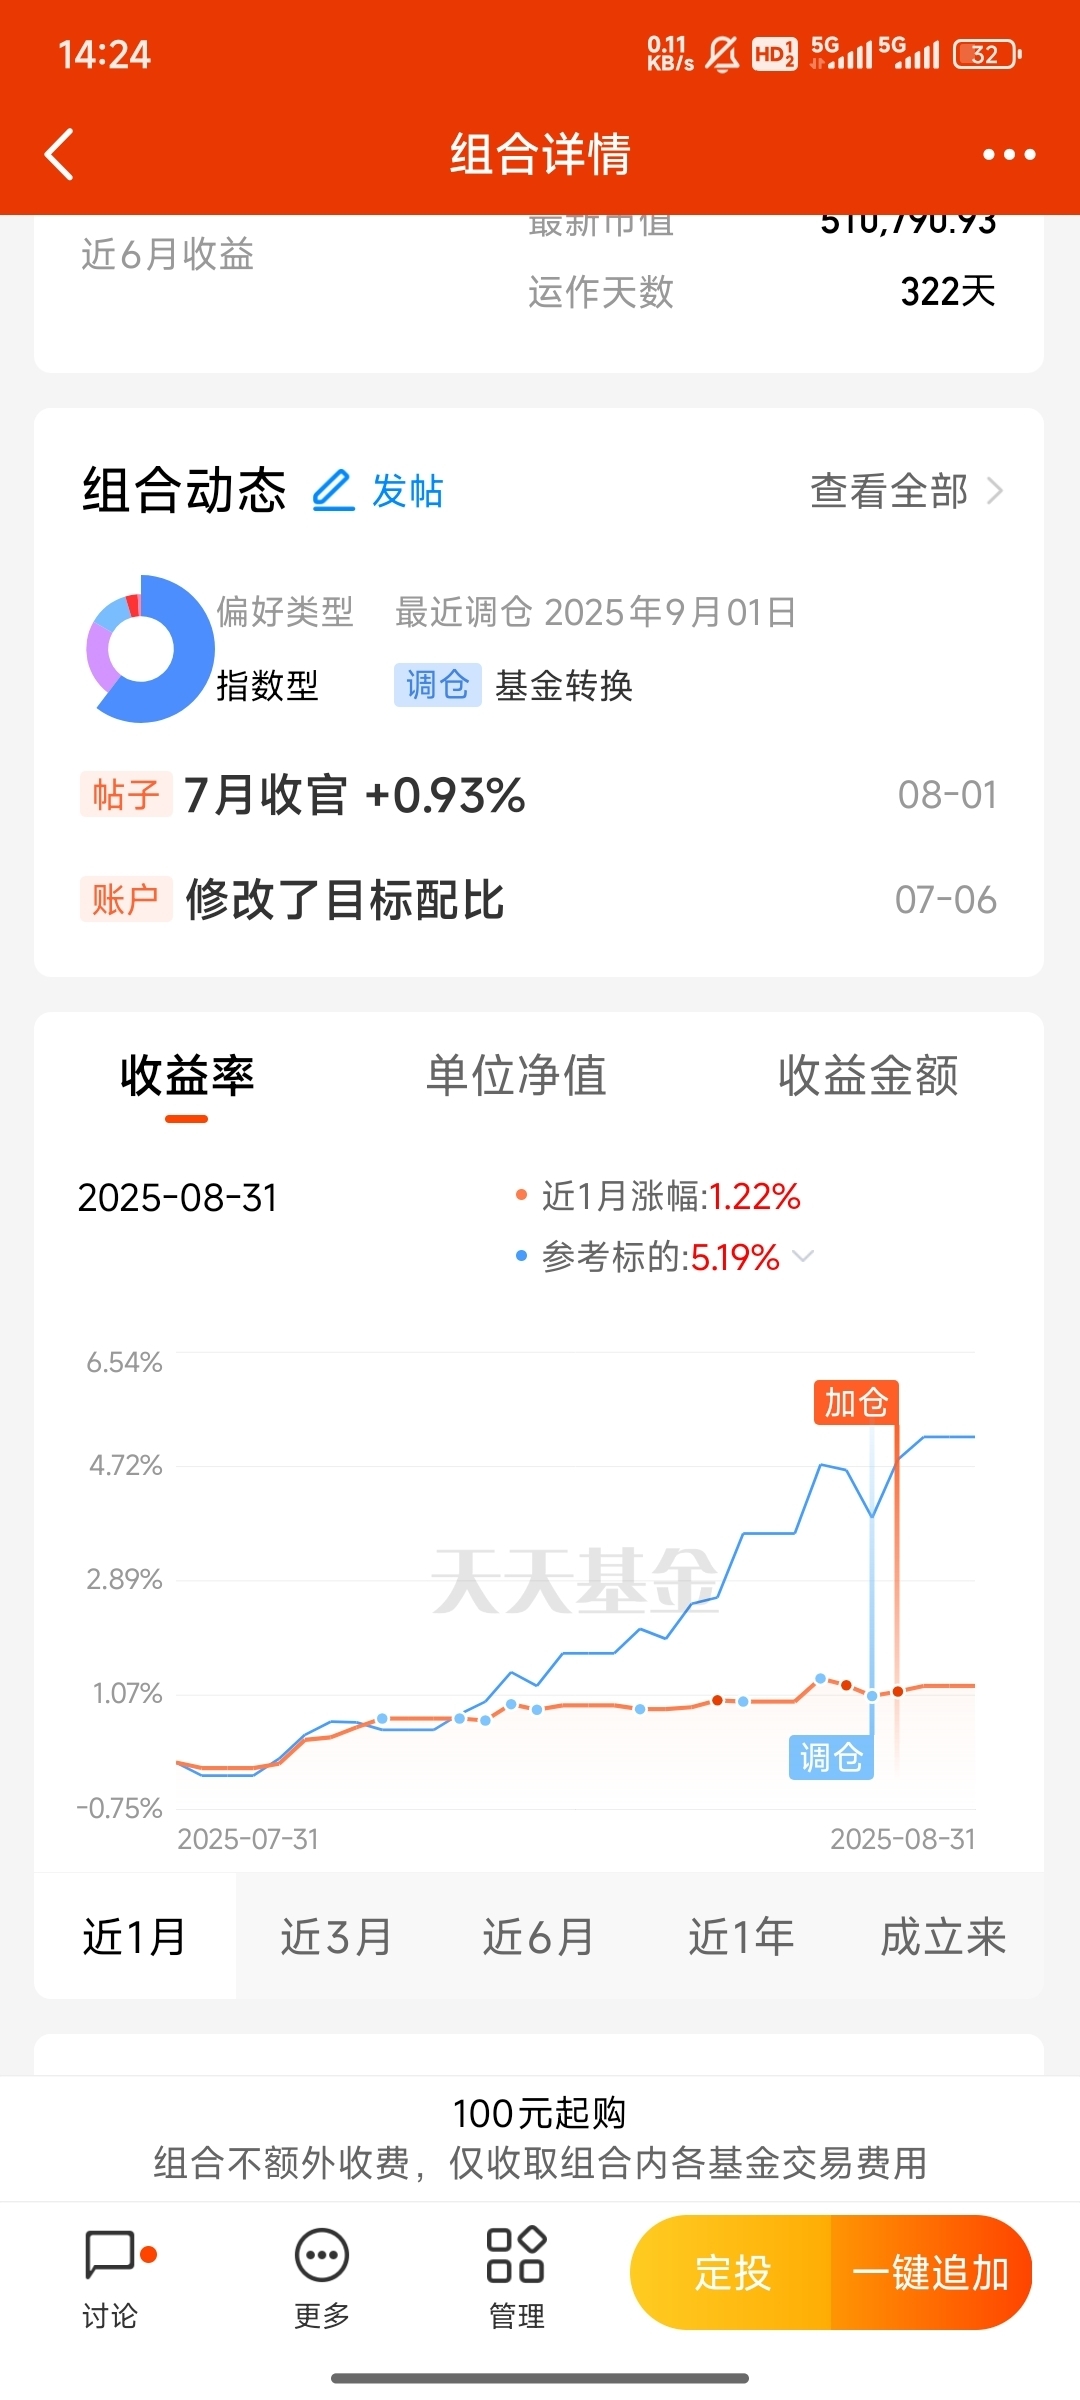This screenshot has width=1080, height=2400.
Task: Select the 成立来 time range
Action: click(x=943, y=1937)
